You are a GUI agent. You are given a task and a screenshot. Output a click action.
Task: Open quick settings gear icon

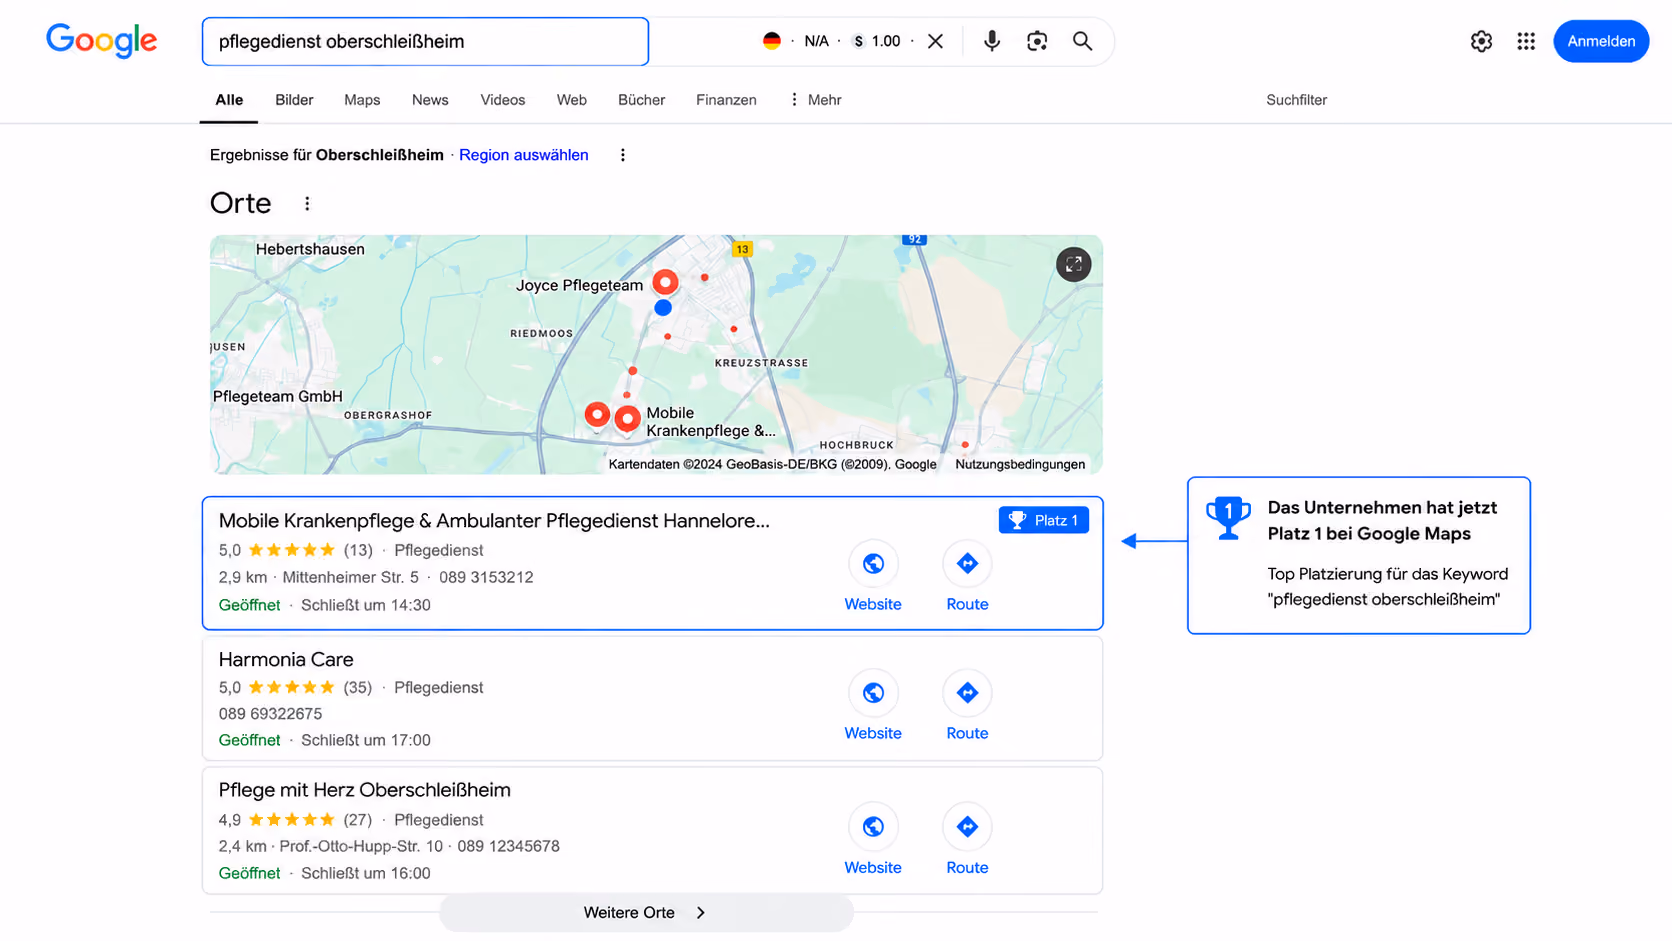[1481, 41]
